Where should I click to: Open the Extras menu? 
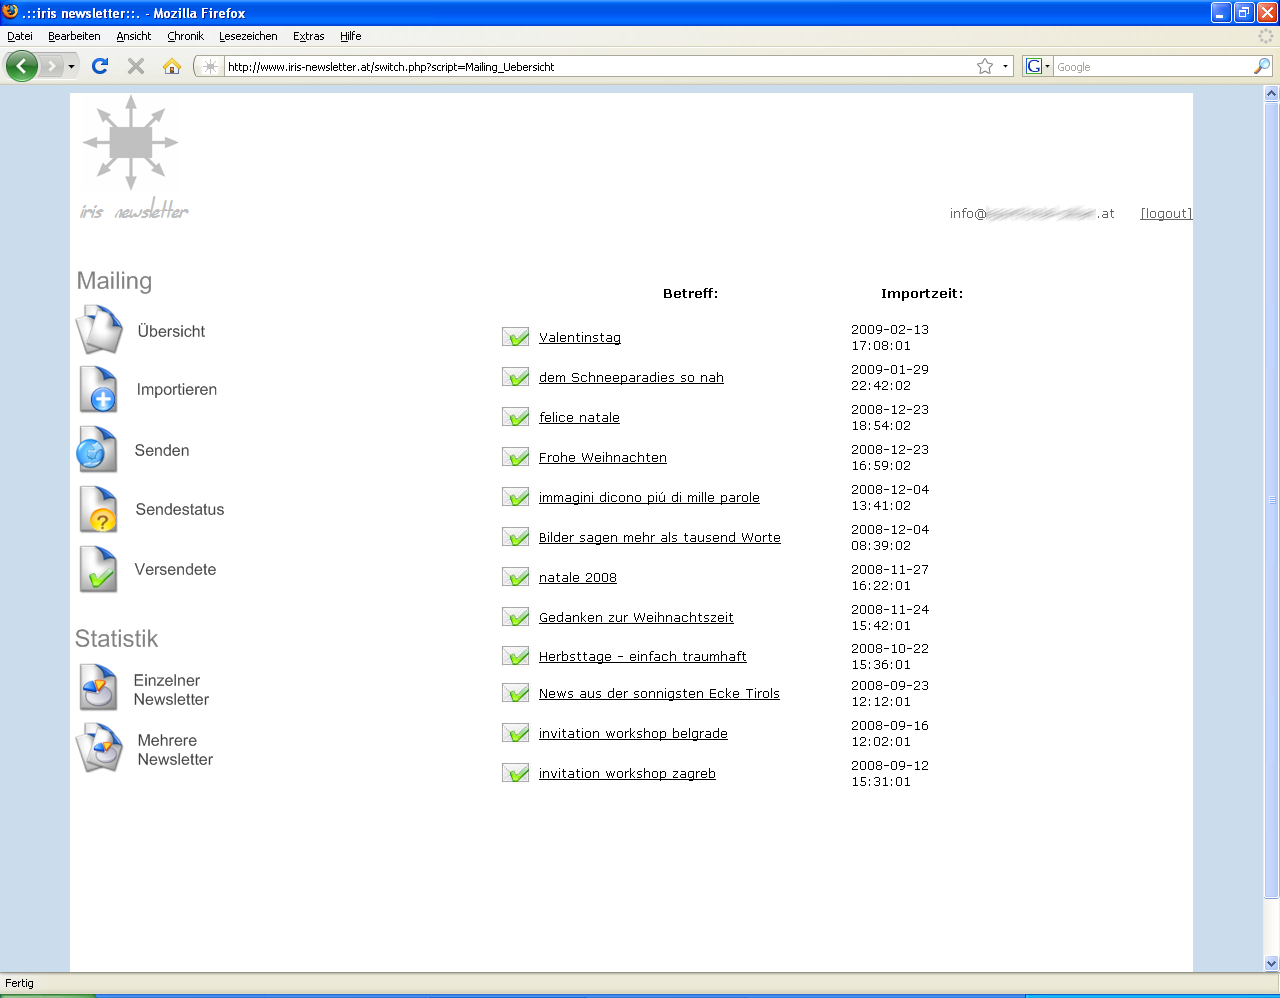coord(308,36)
